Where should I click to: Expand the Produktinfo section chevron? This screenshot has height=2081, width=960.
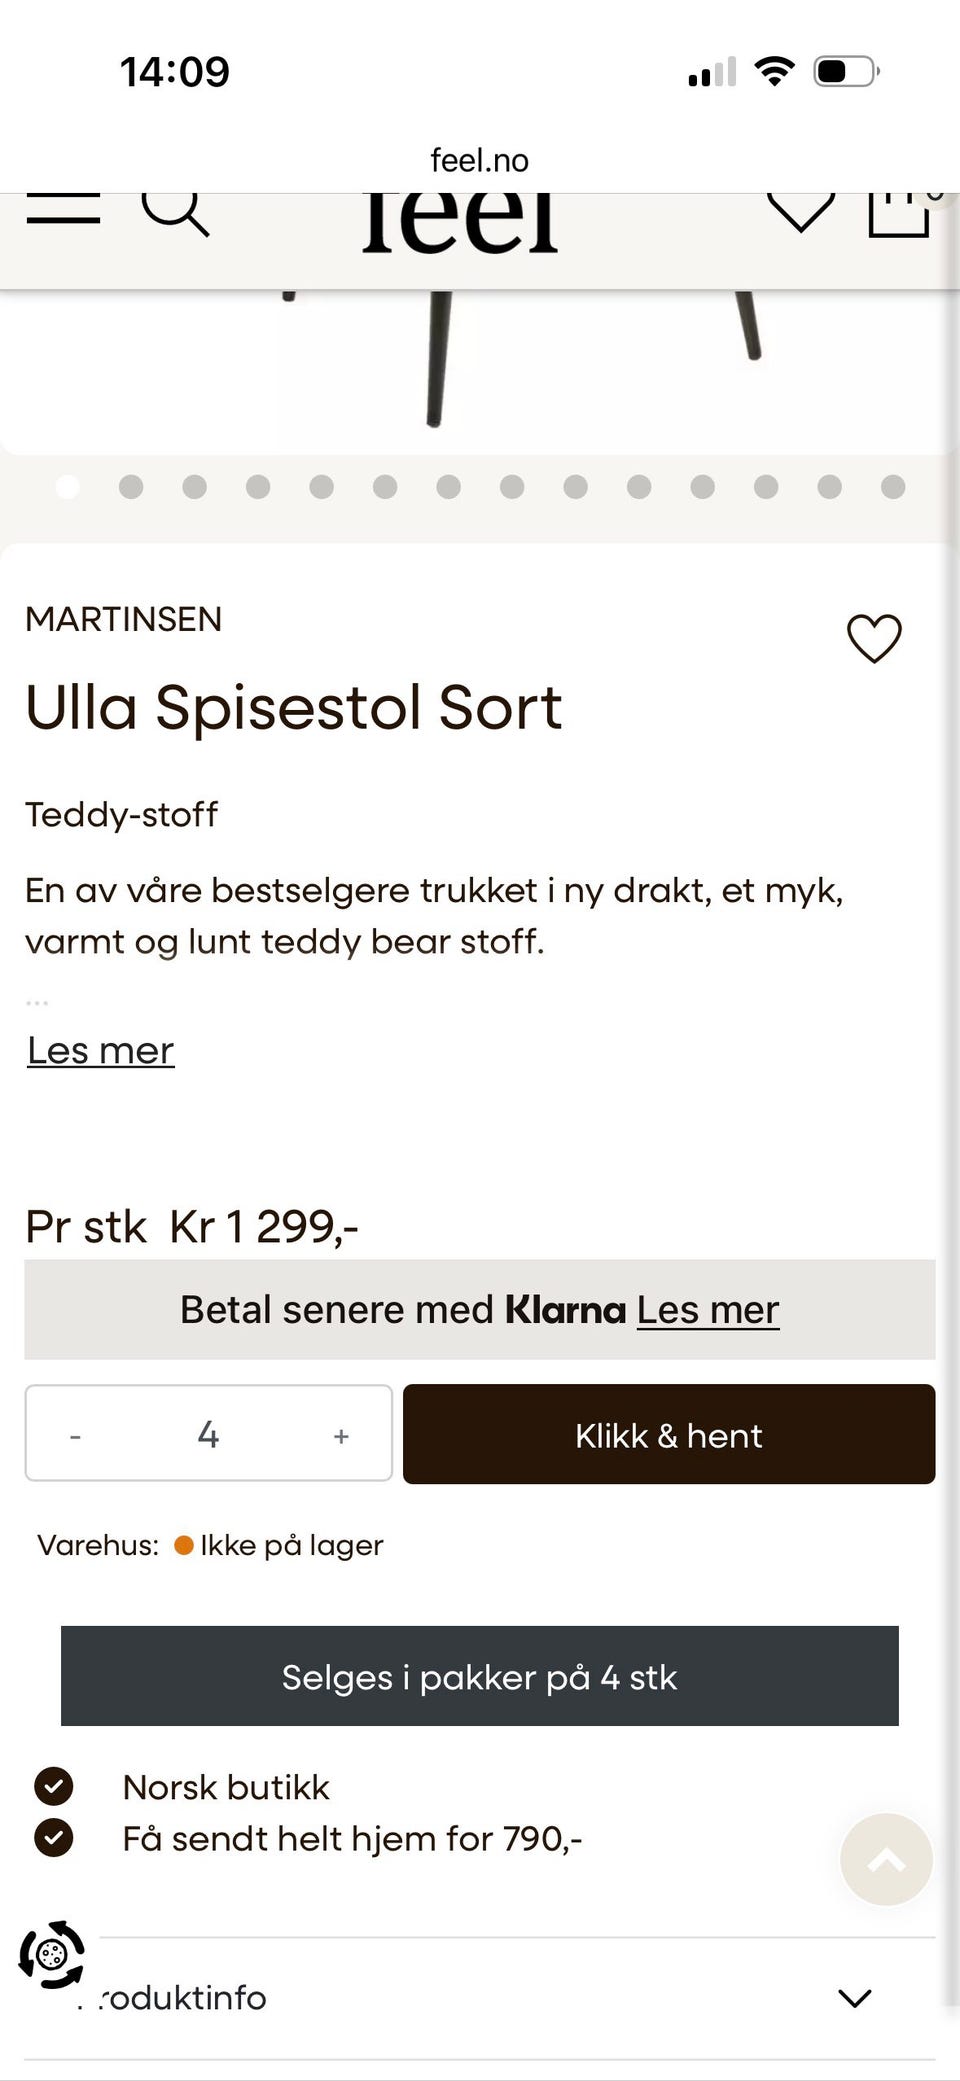[855, 1998]
